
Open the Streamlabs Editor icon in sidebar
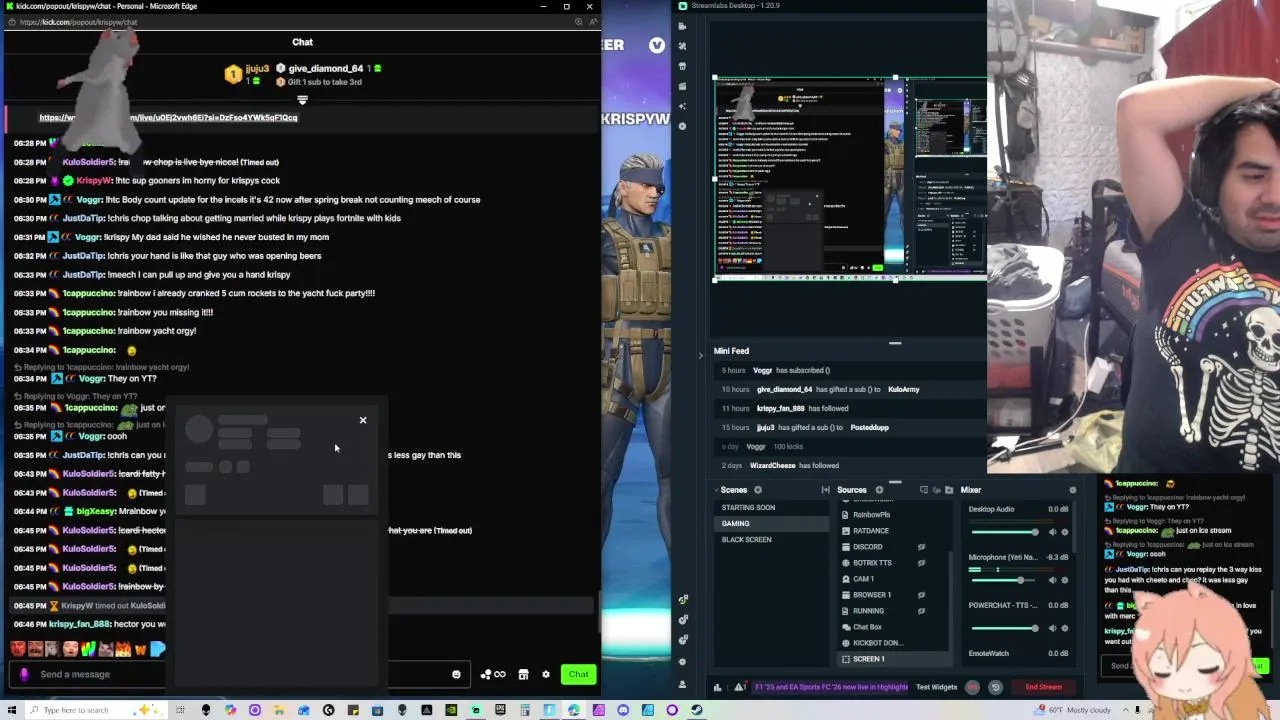click(682, 26)
